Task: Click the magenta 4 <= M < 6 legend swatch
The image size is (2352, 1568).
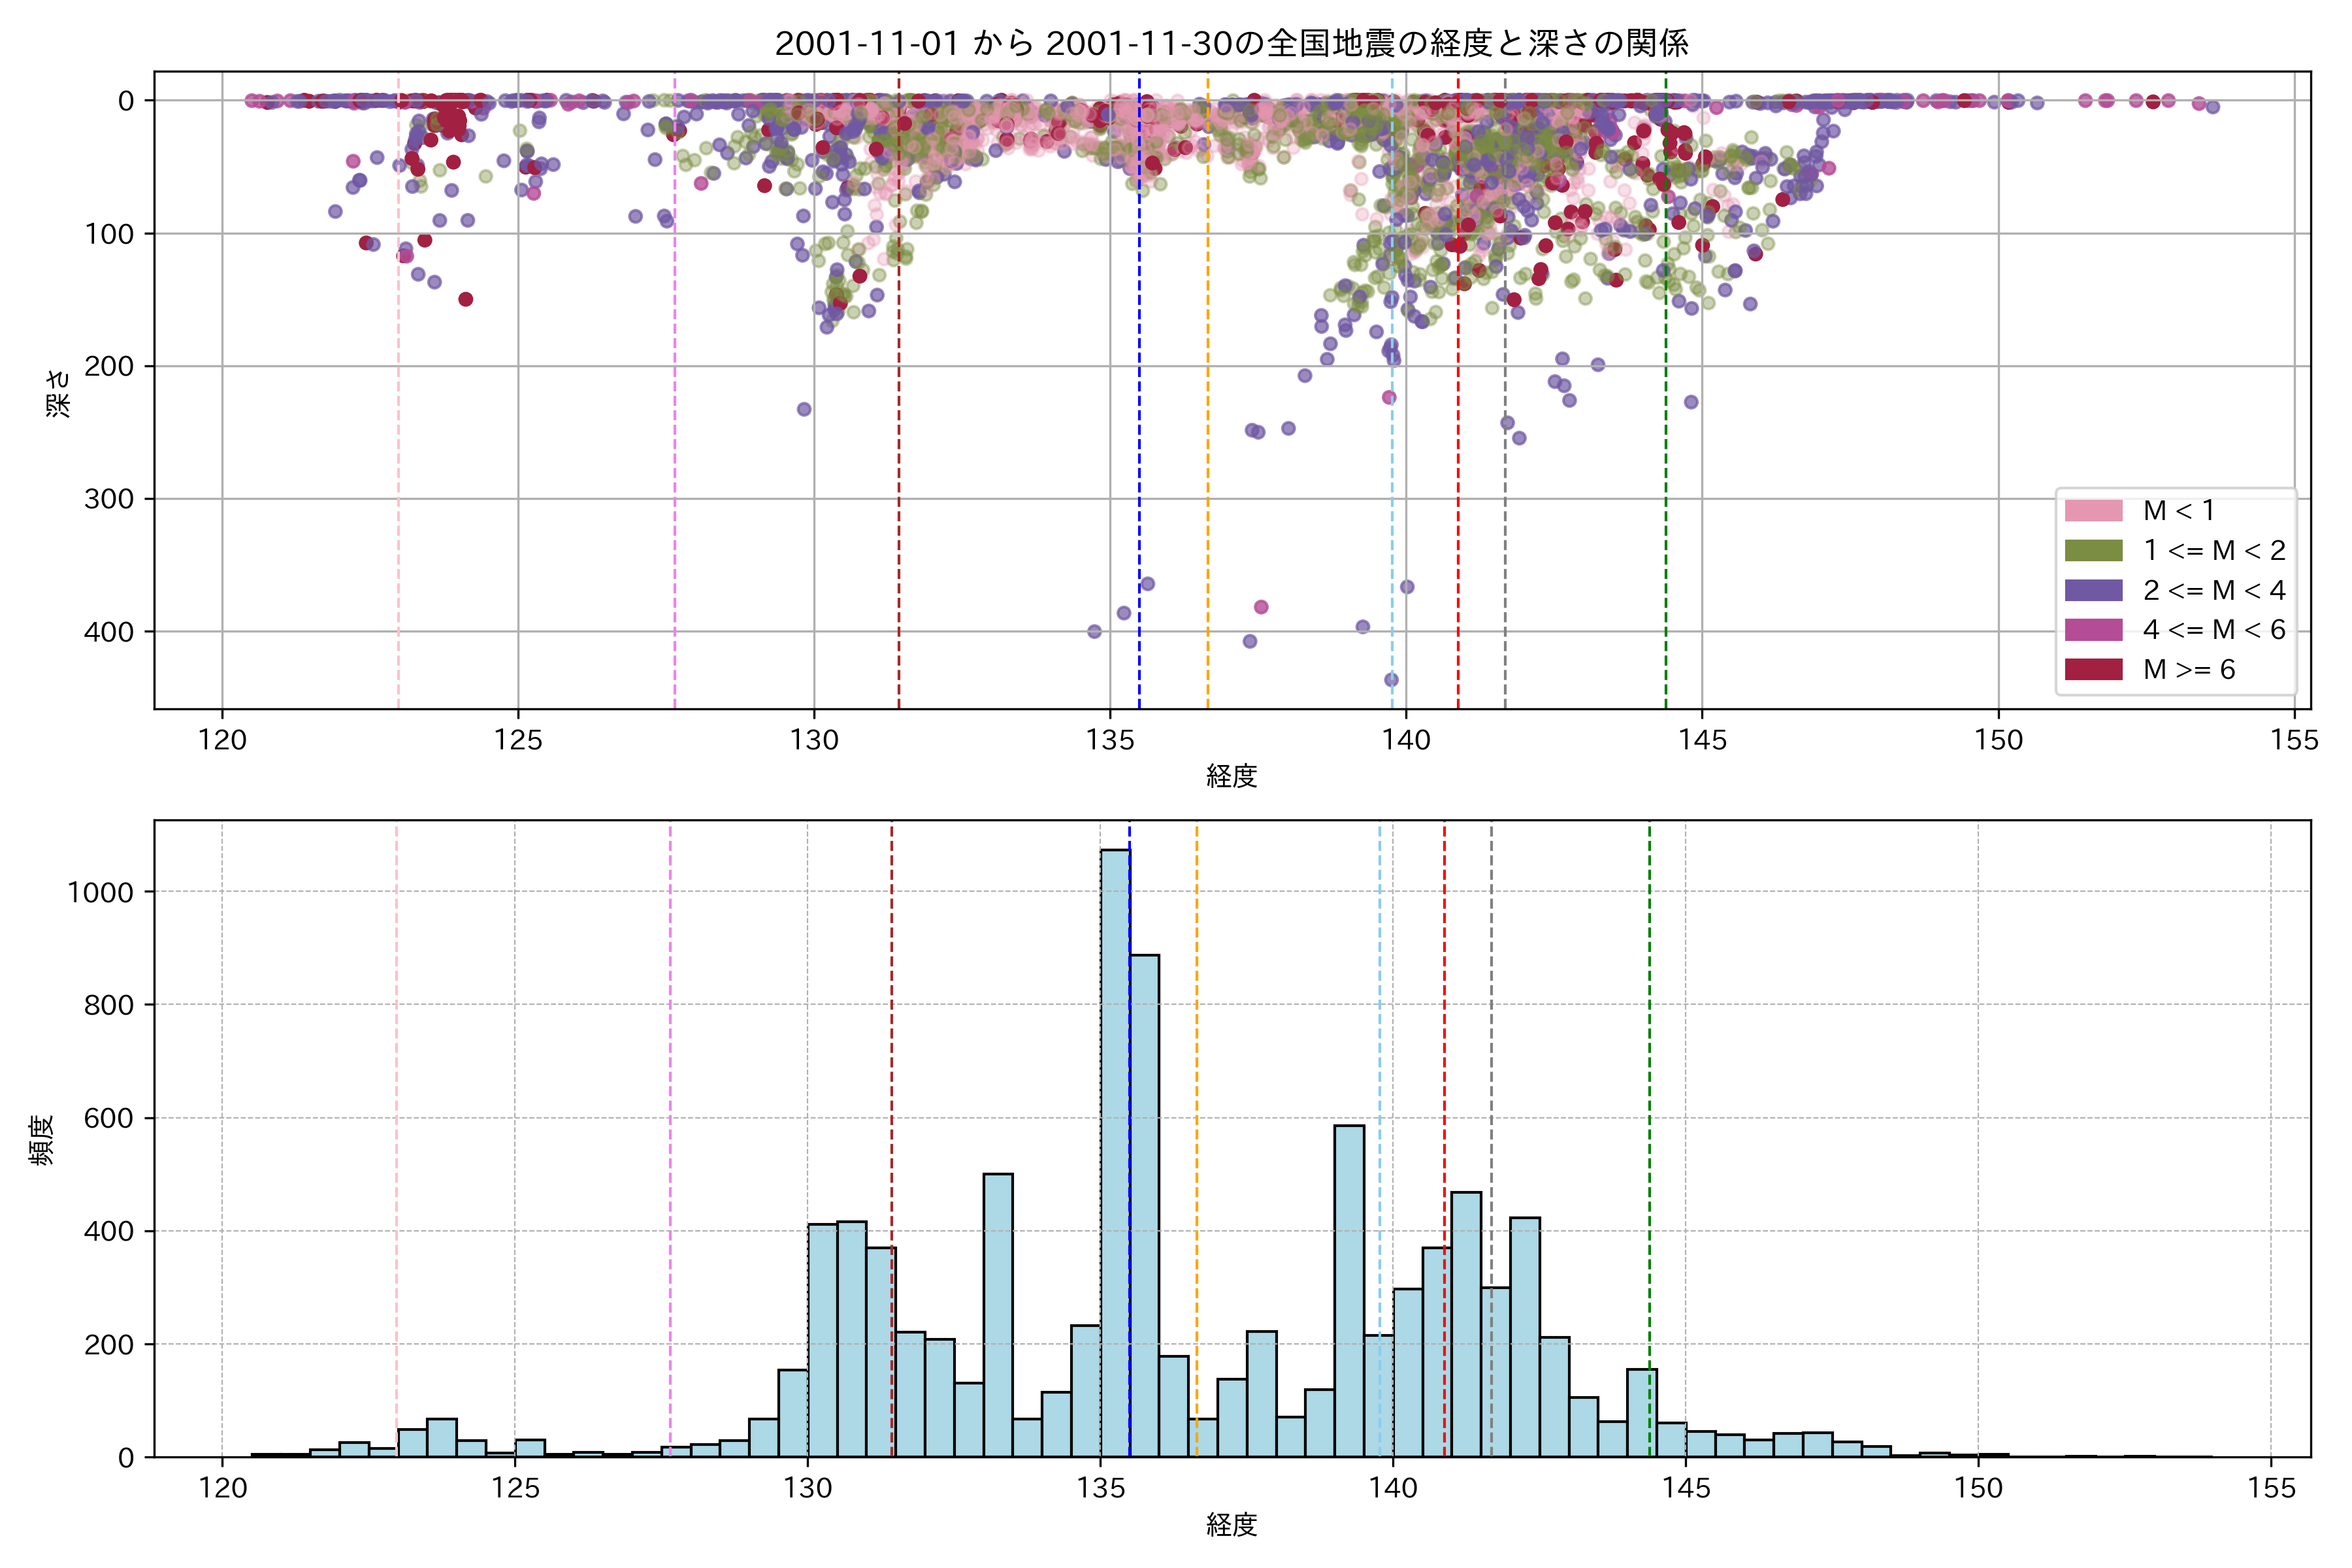Action: 2093,630
